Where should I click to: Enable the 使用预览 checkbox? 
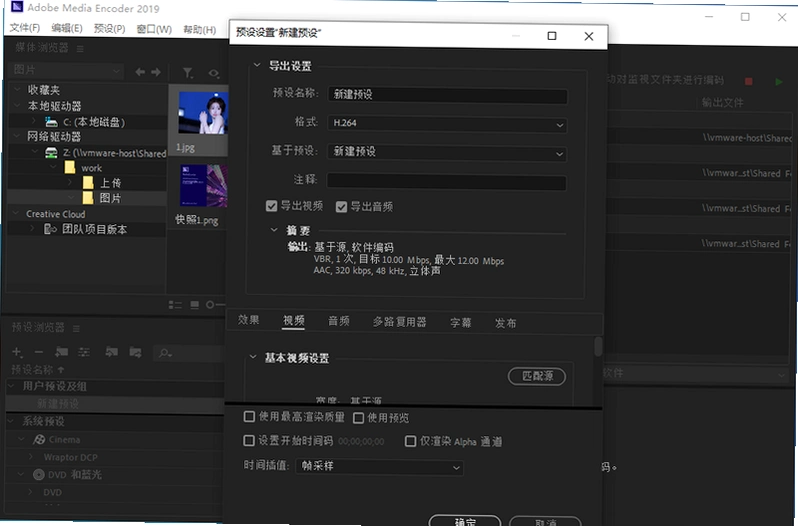(x=358, y=418)
